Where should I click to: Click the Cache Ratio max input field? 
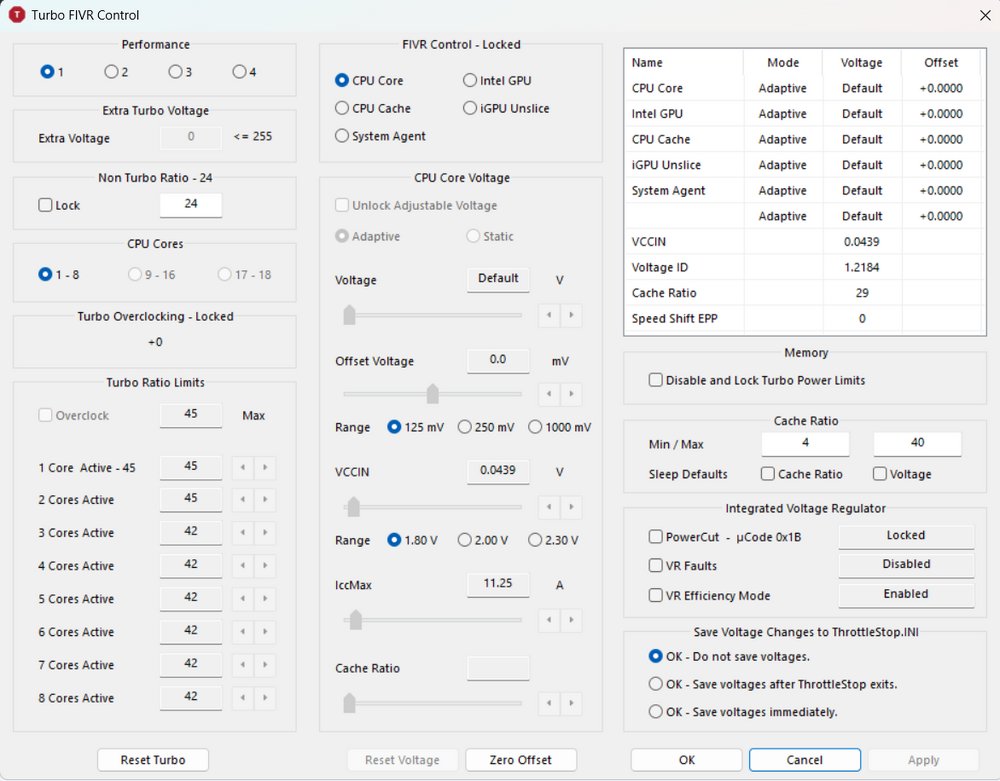coord(917,443)
